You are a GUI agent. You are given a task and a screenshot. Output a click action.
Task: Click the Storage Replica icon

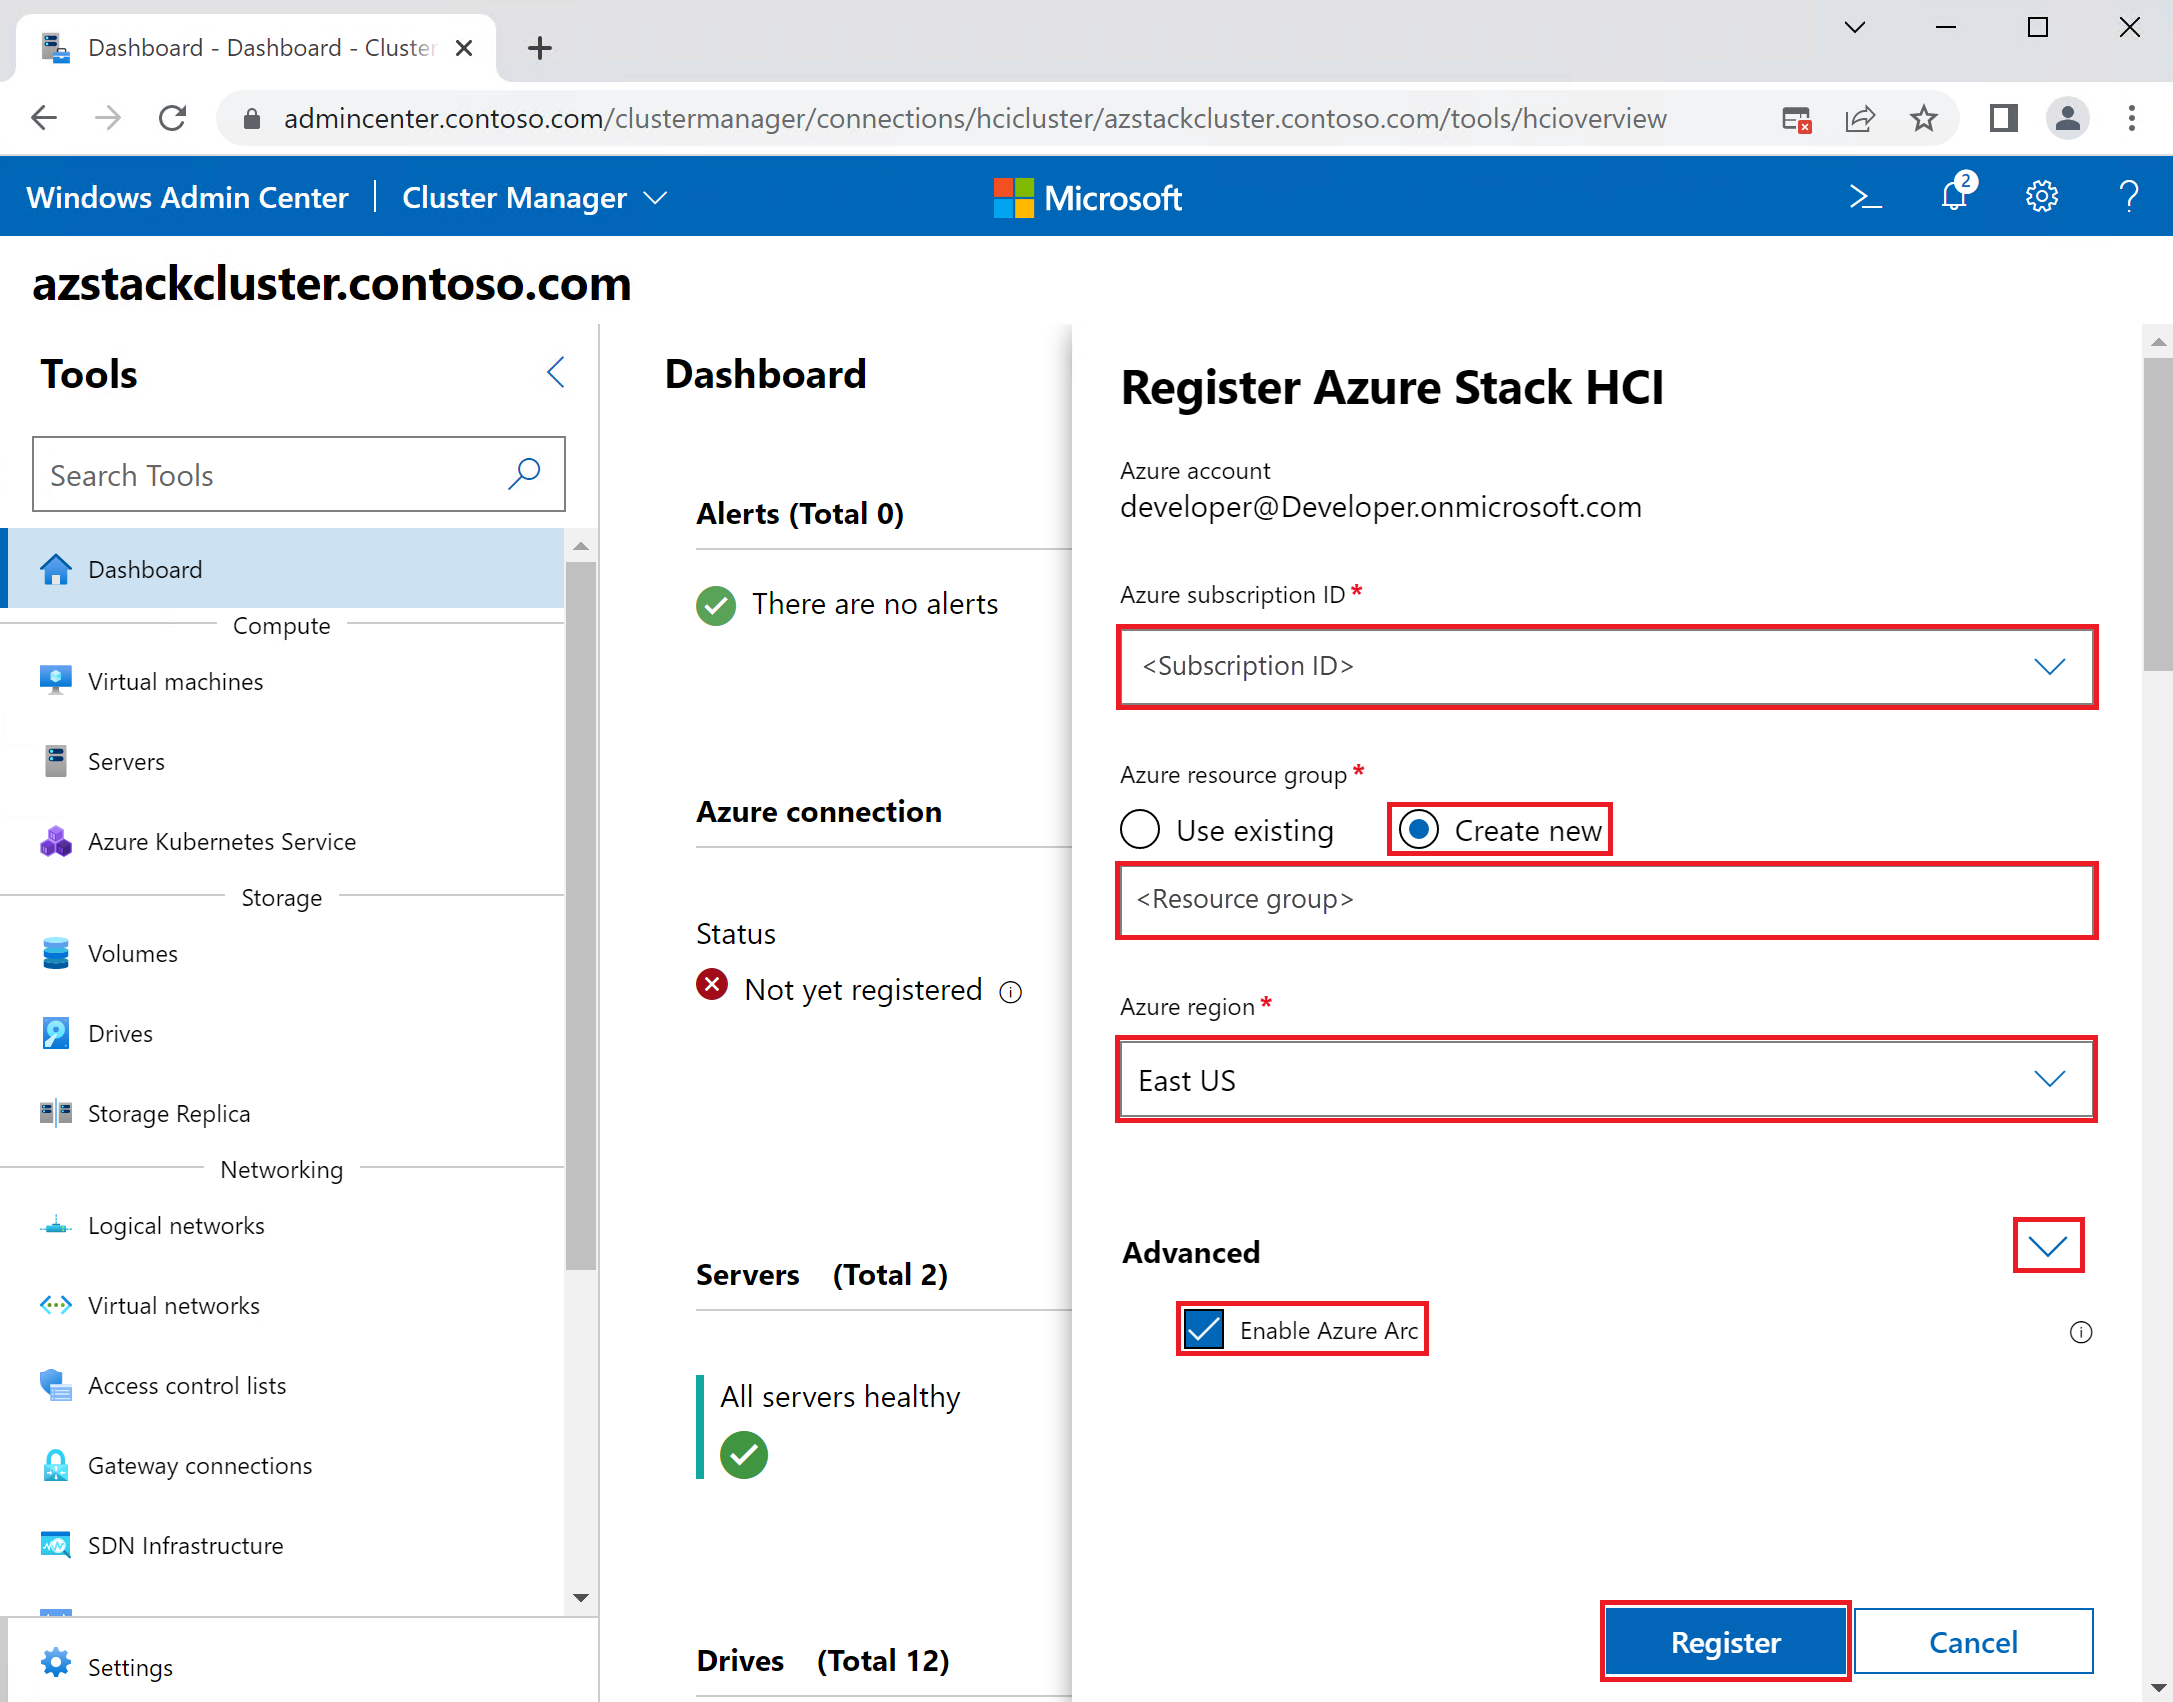tap(56, 1113)
